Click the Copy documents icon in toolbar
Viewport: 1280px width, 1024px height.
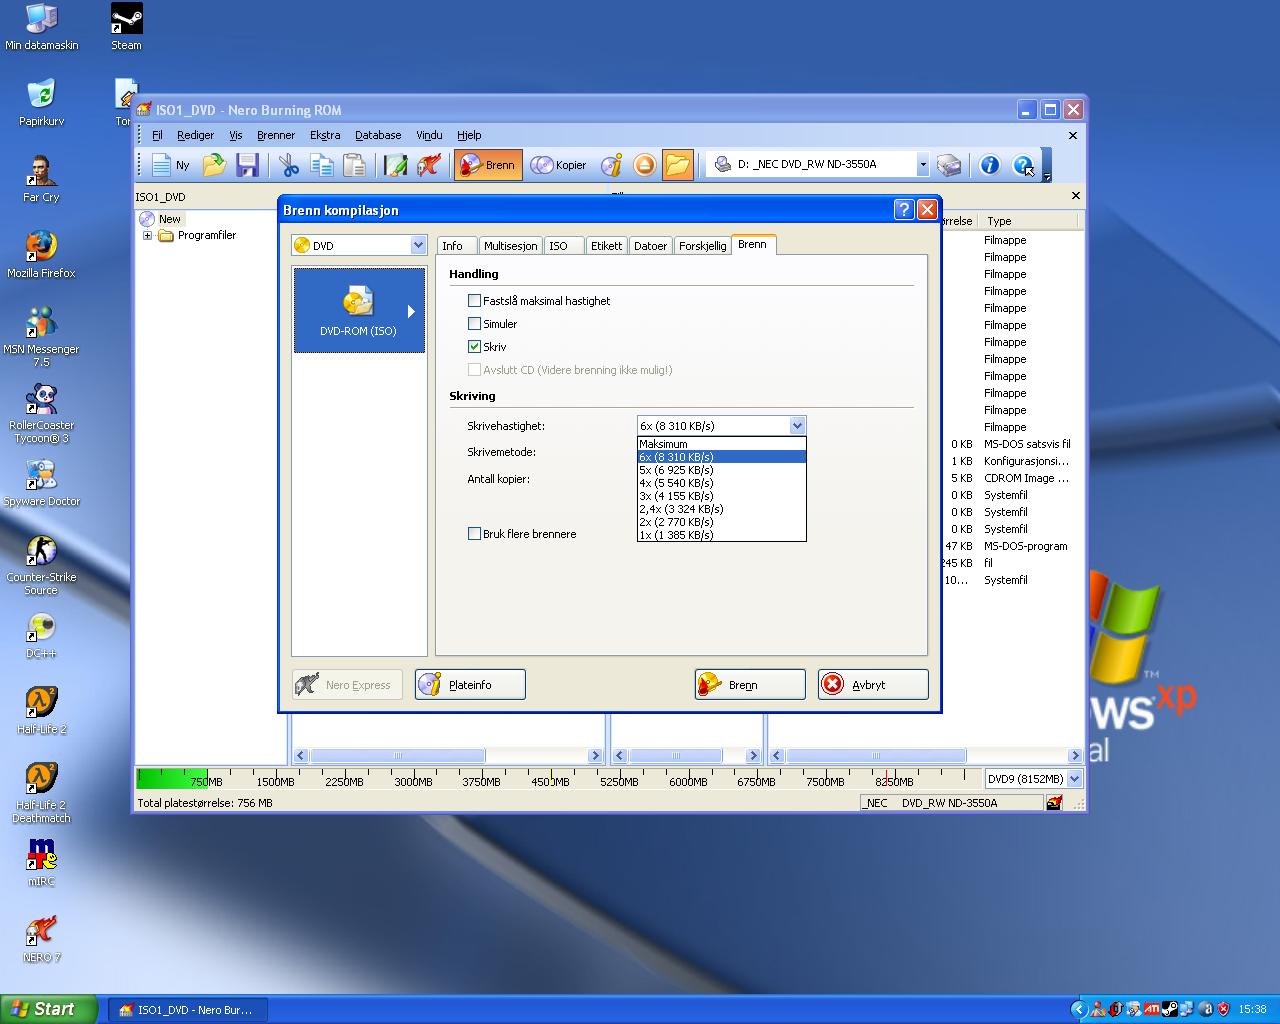click(321, 165)
